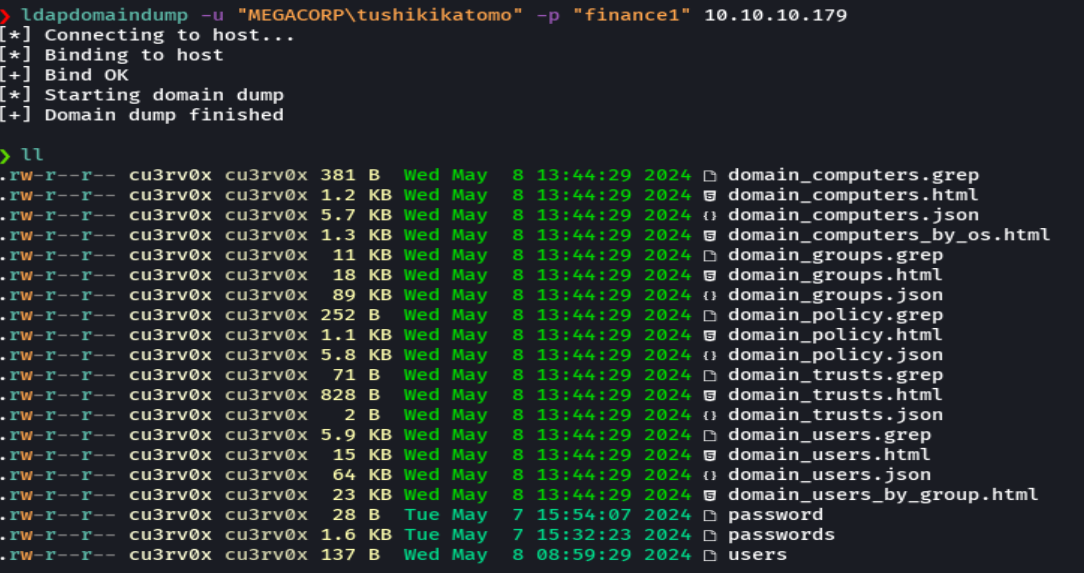
Task: Click the filename domain_groups.html
Action: point(835,276)
